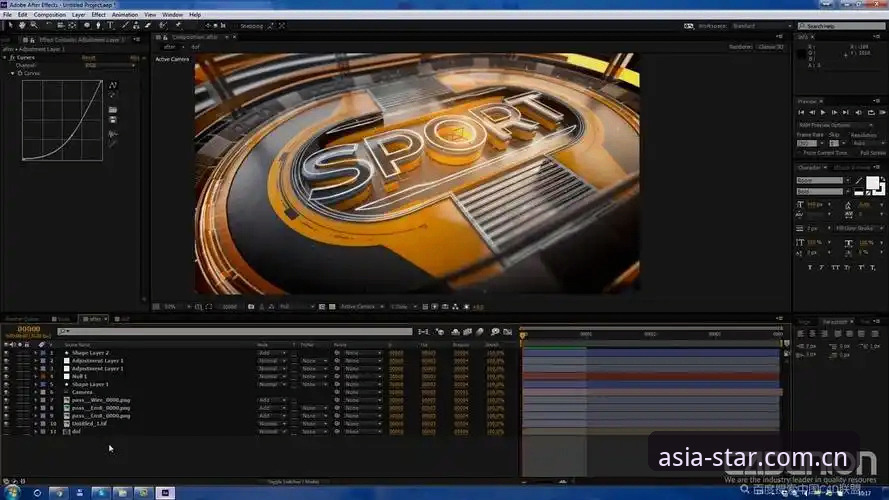Click the loop options icon in Preview
This screenshot has height=500, width=889.
point(871,113)
